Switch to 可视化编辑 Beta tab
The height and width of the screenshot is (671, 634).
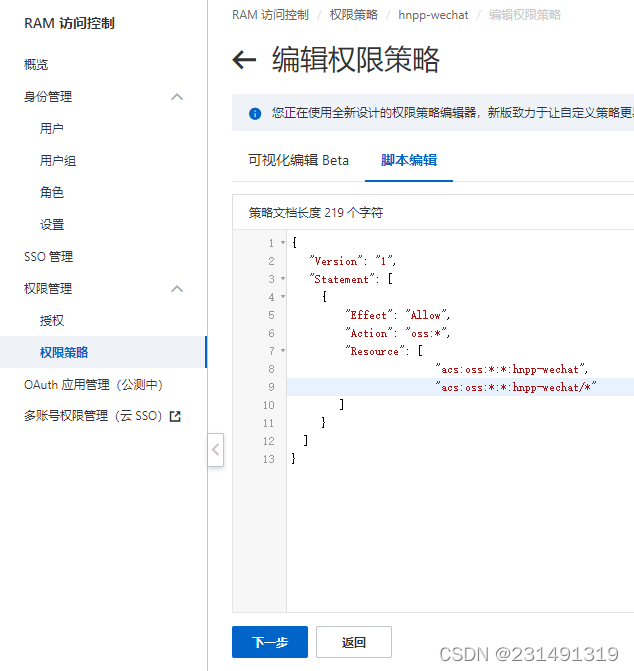coord(298,160)
